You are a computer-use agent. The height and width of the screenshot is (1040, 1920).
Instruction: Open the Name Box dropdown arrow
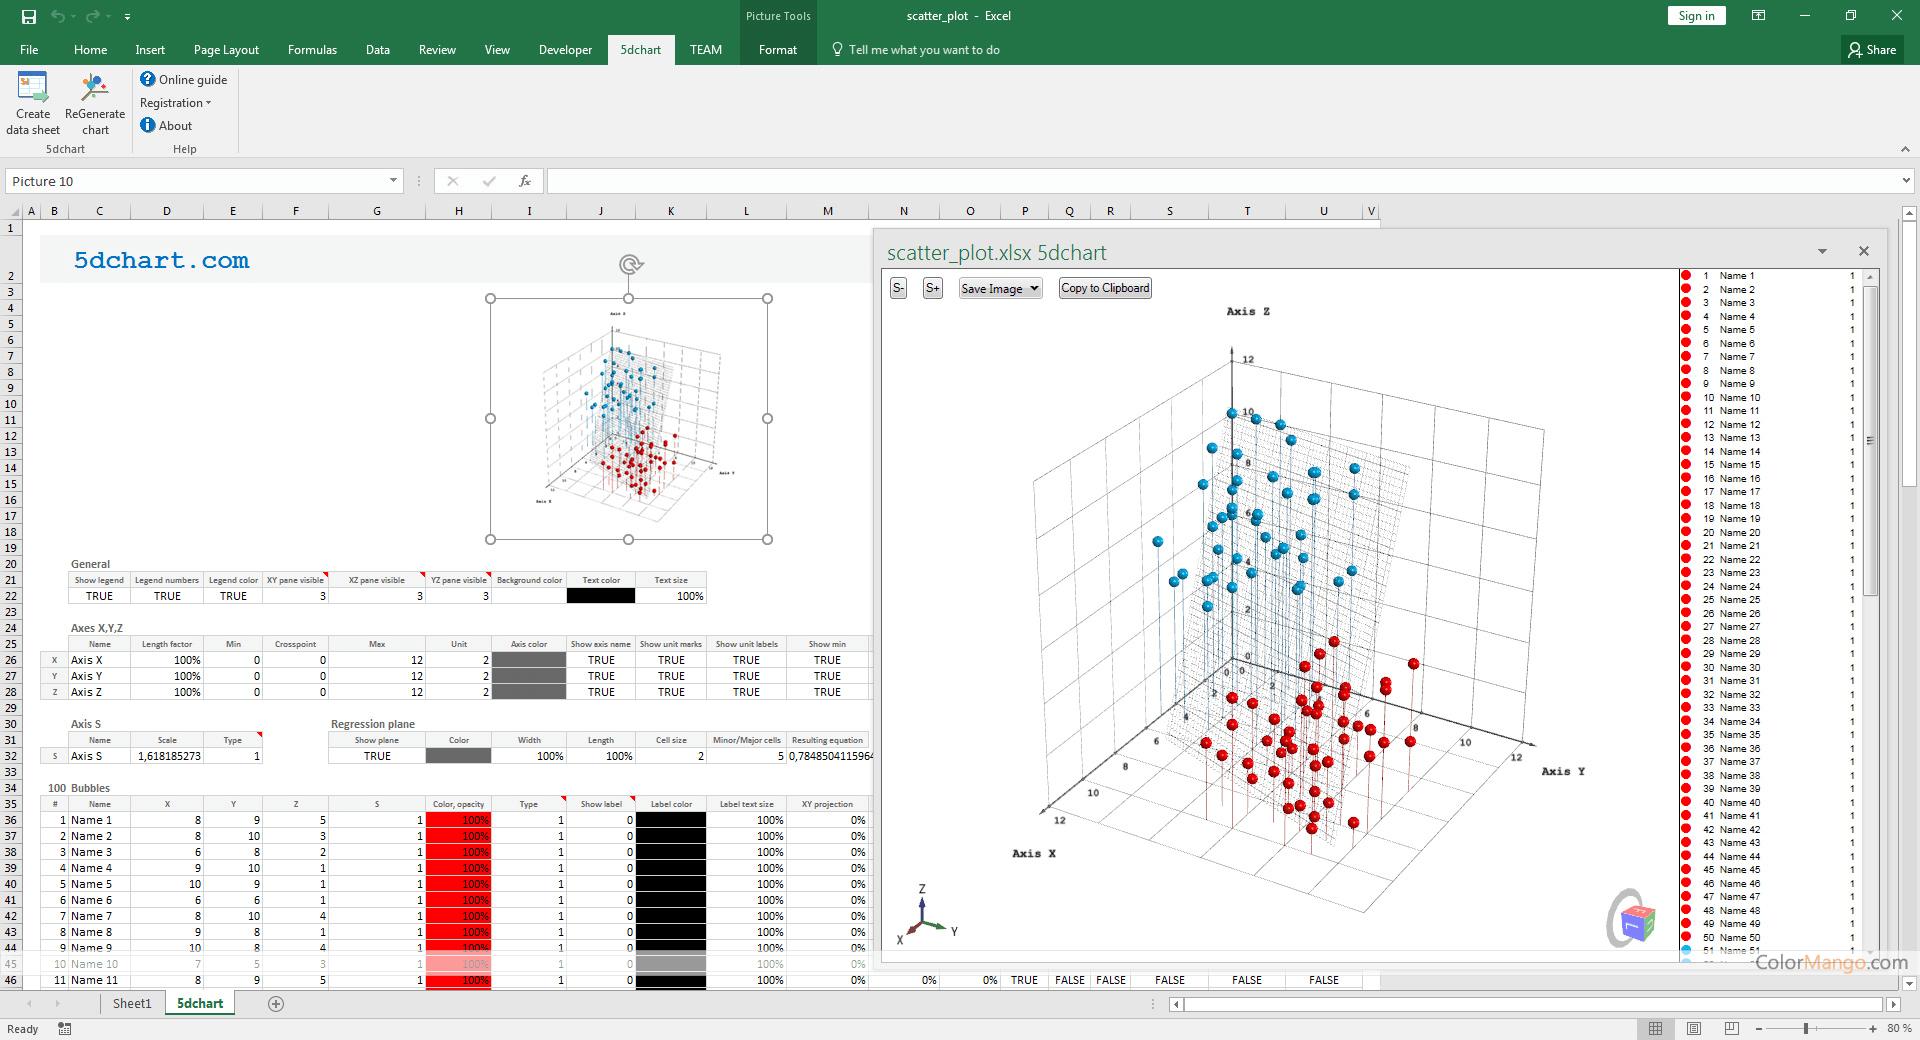[393, 181]
